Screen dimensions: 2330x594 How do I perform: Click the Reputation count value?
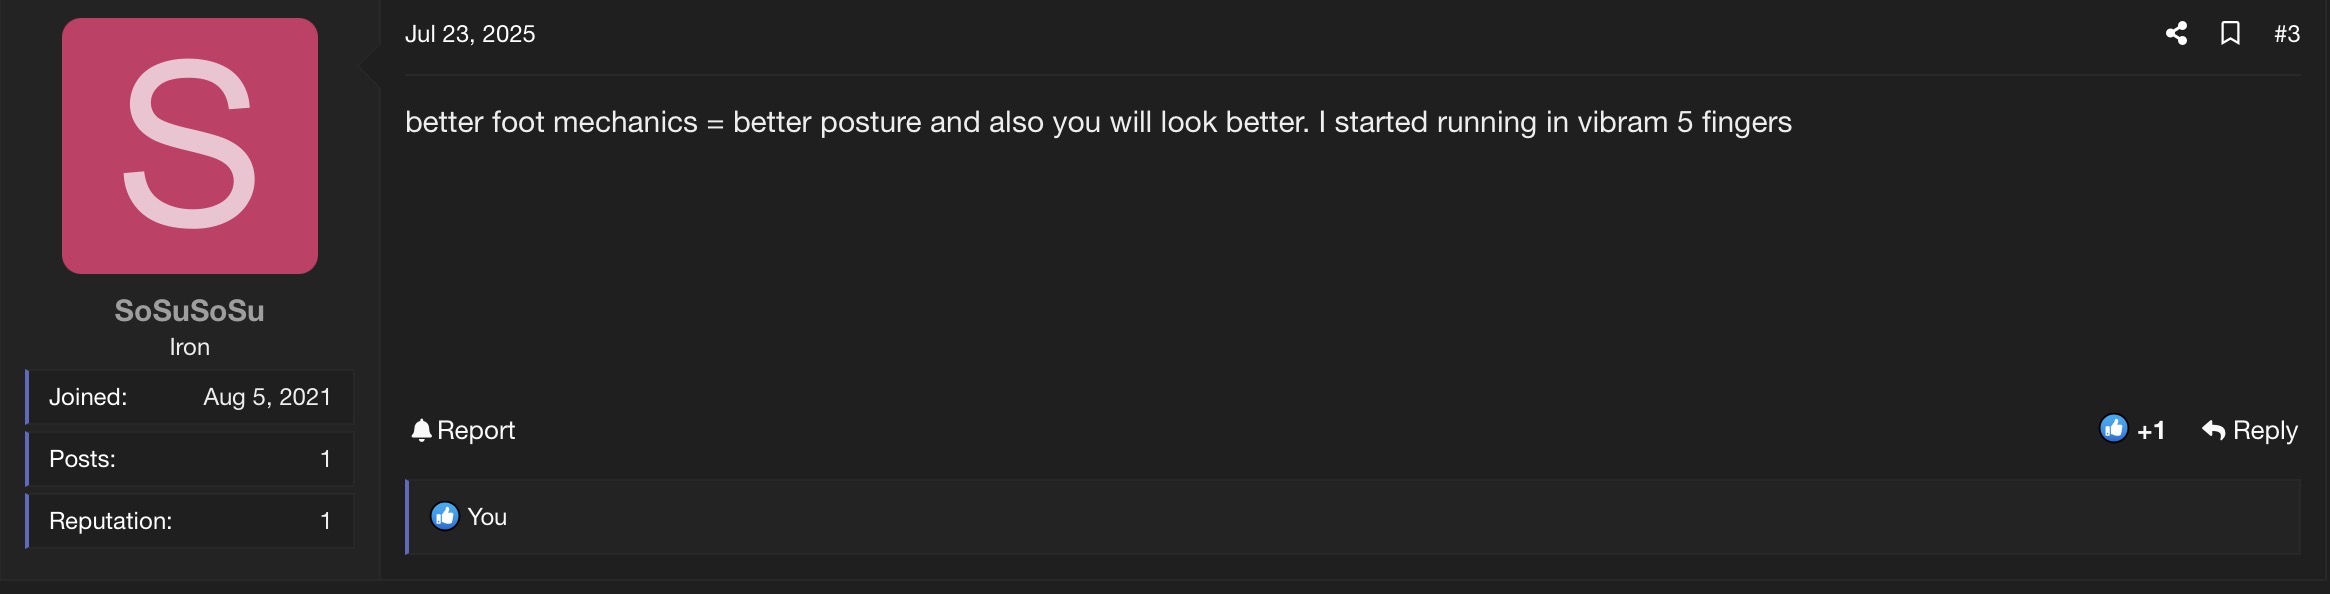click(x=325, y=521)
